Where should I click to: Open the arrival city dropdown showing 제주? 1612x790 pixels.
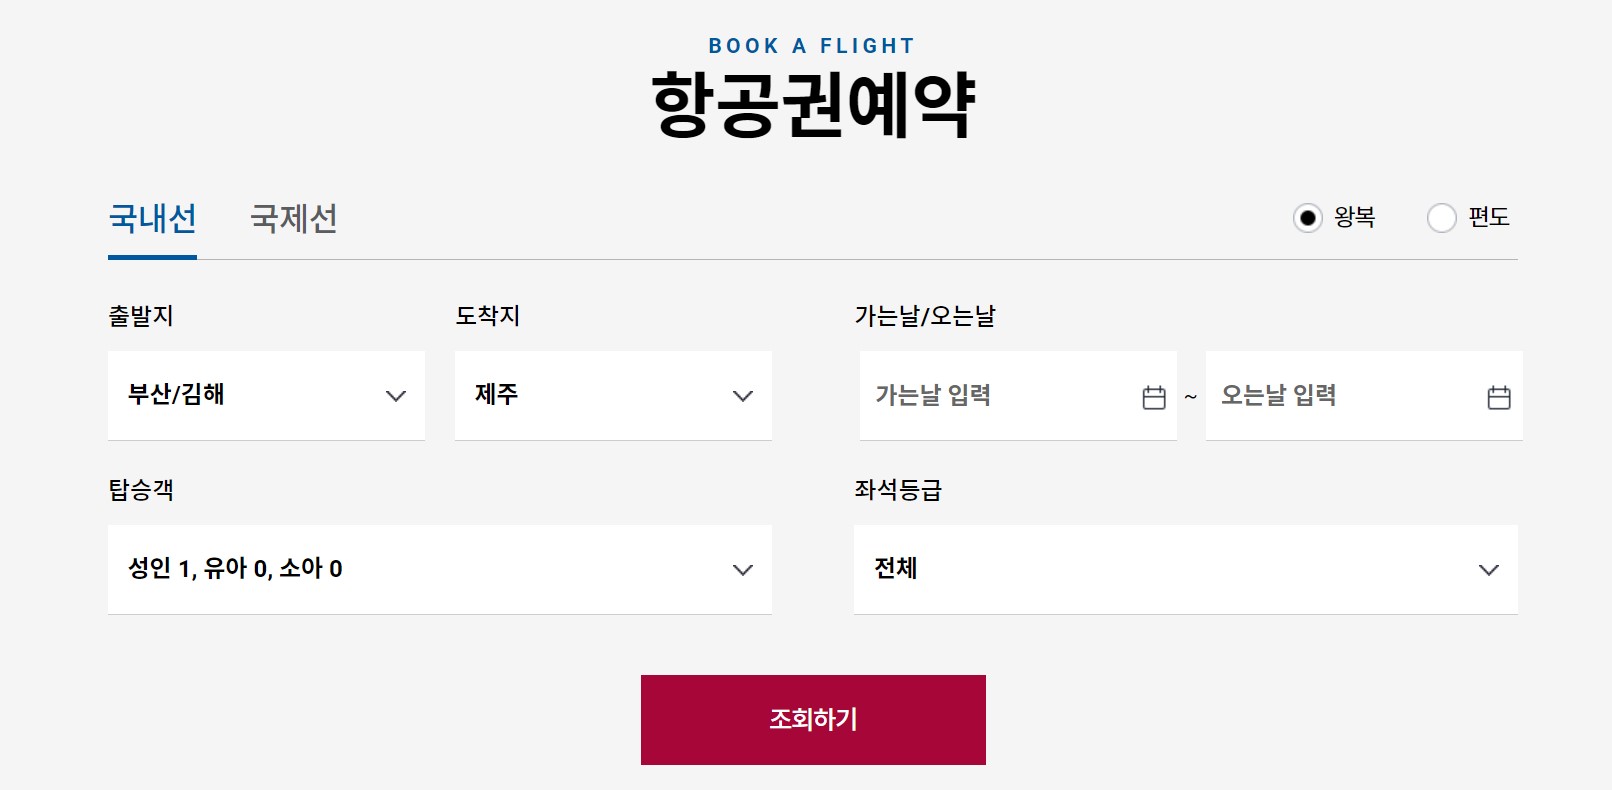(x=612, y=396)
